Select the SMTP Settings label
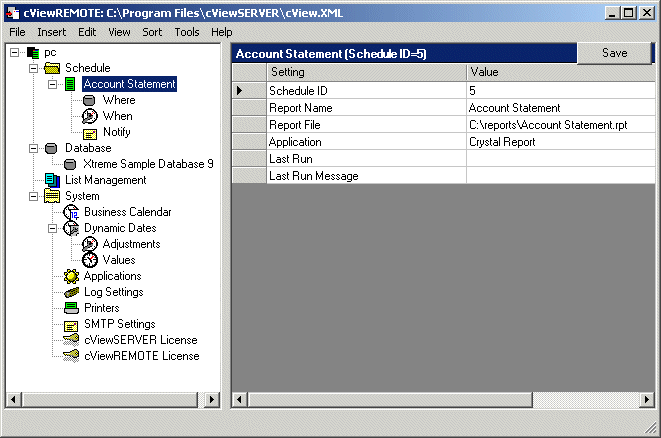The height and width of the screenshot is (438, 661). pos(120,324)
